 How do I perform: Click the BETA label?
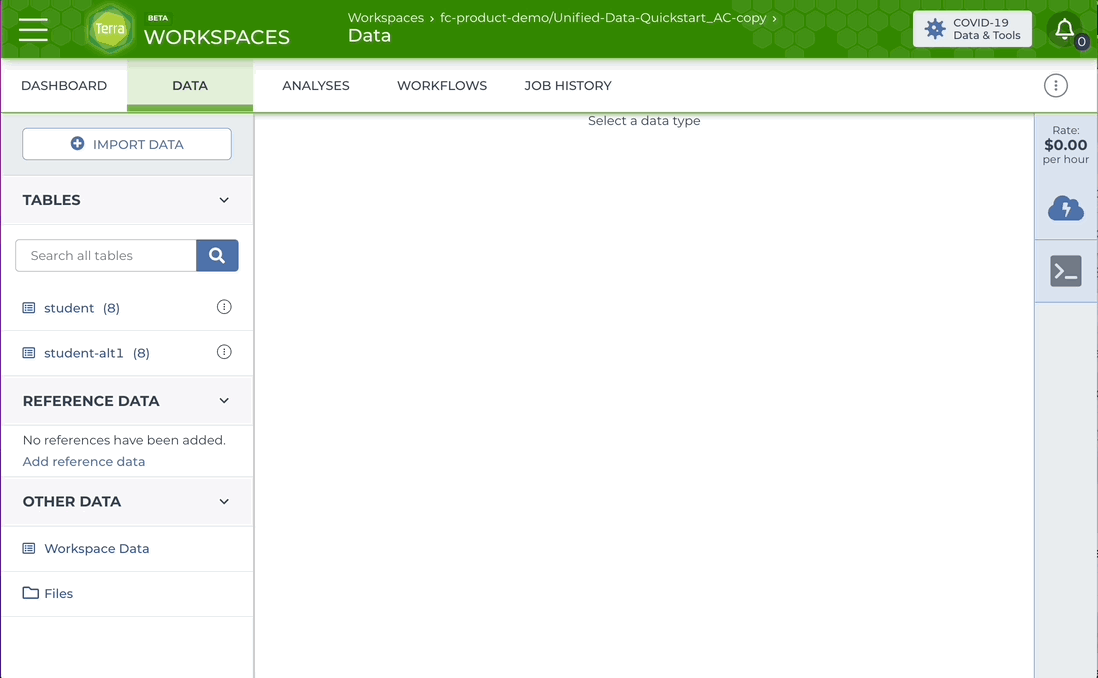[x=158, y=18]
